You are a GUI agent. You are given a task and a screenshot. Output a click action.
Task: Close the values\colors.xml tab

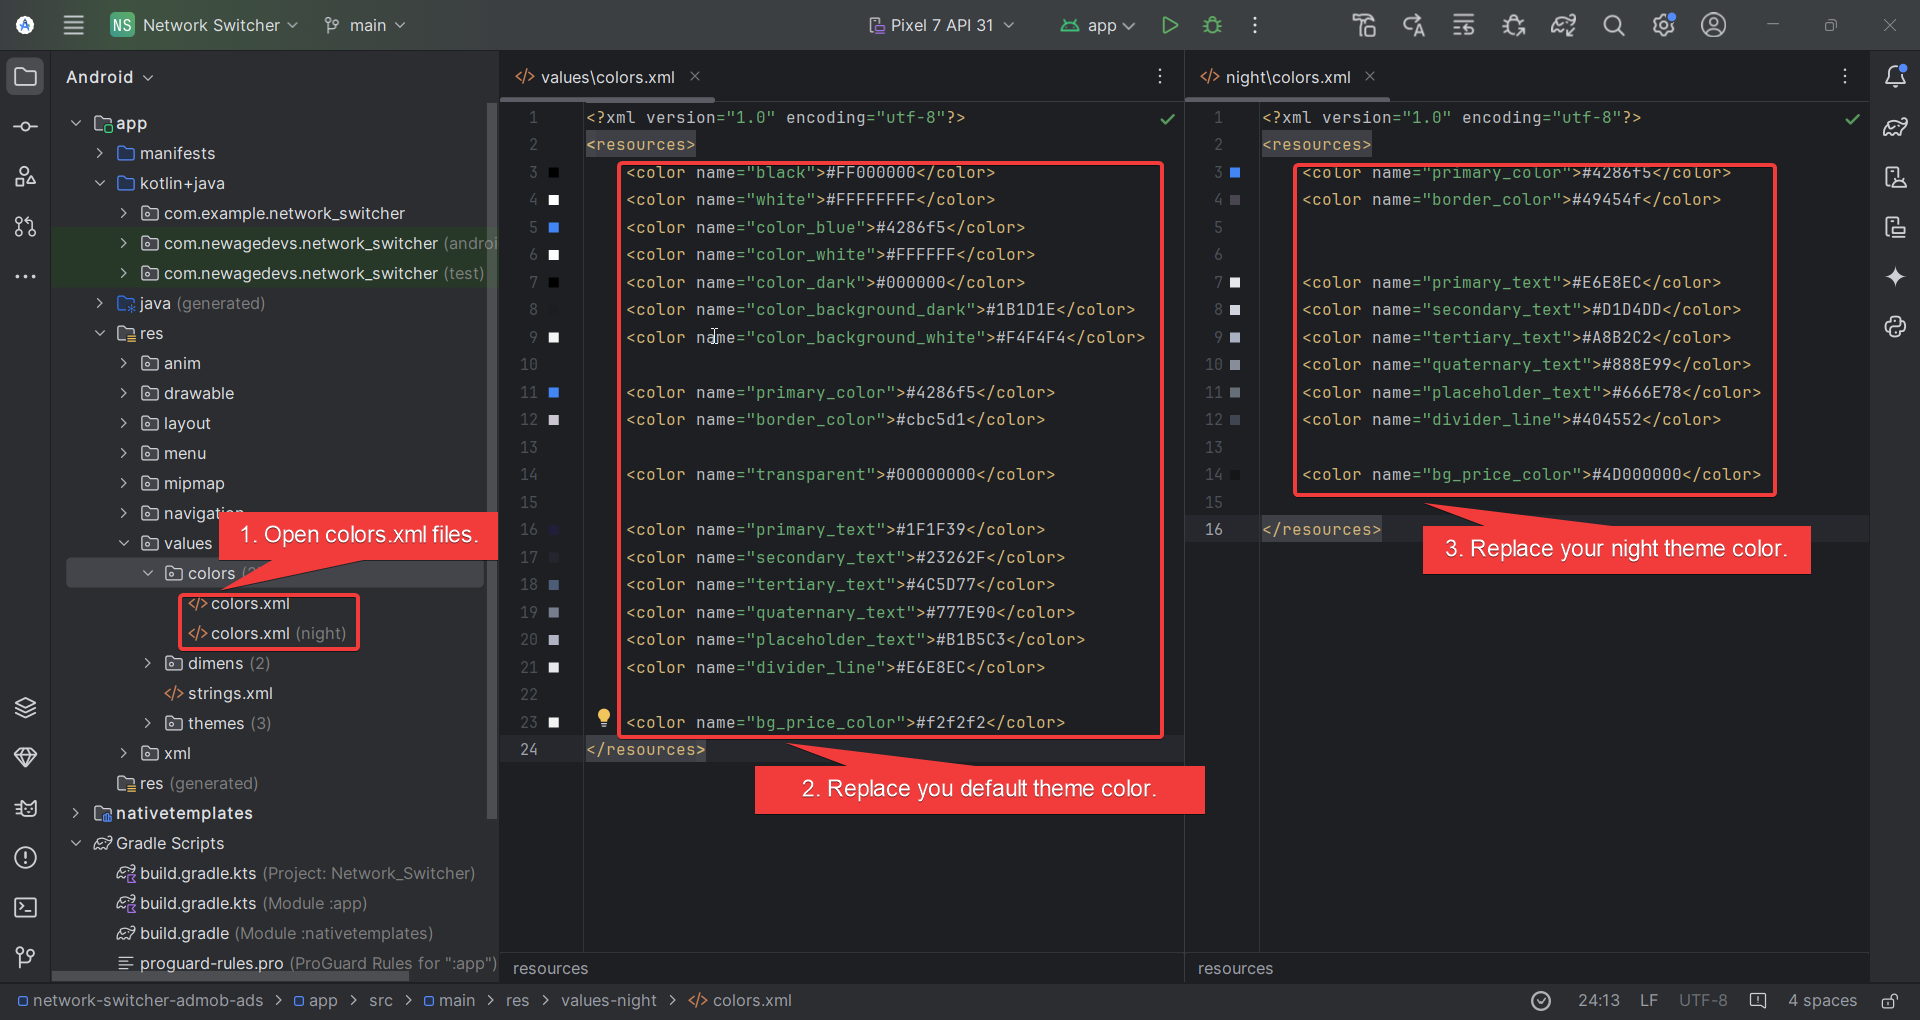695,76
